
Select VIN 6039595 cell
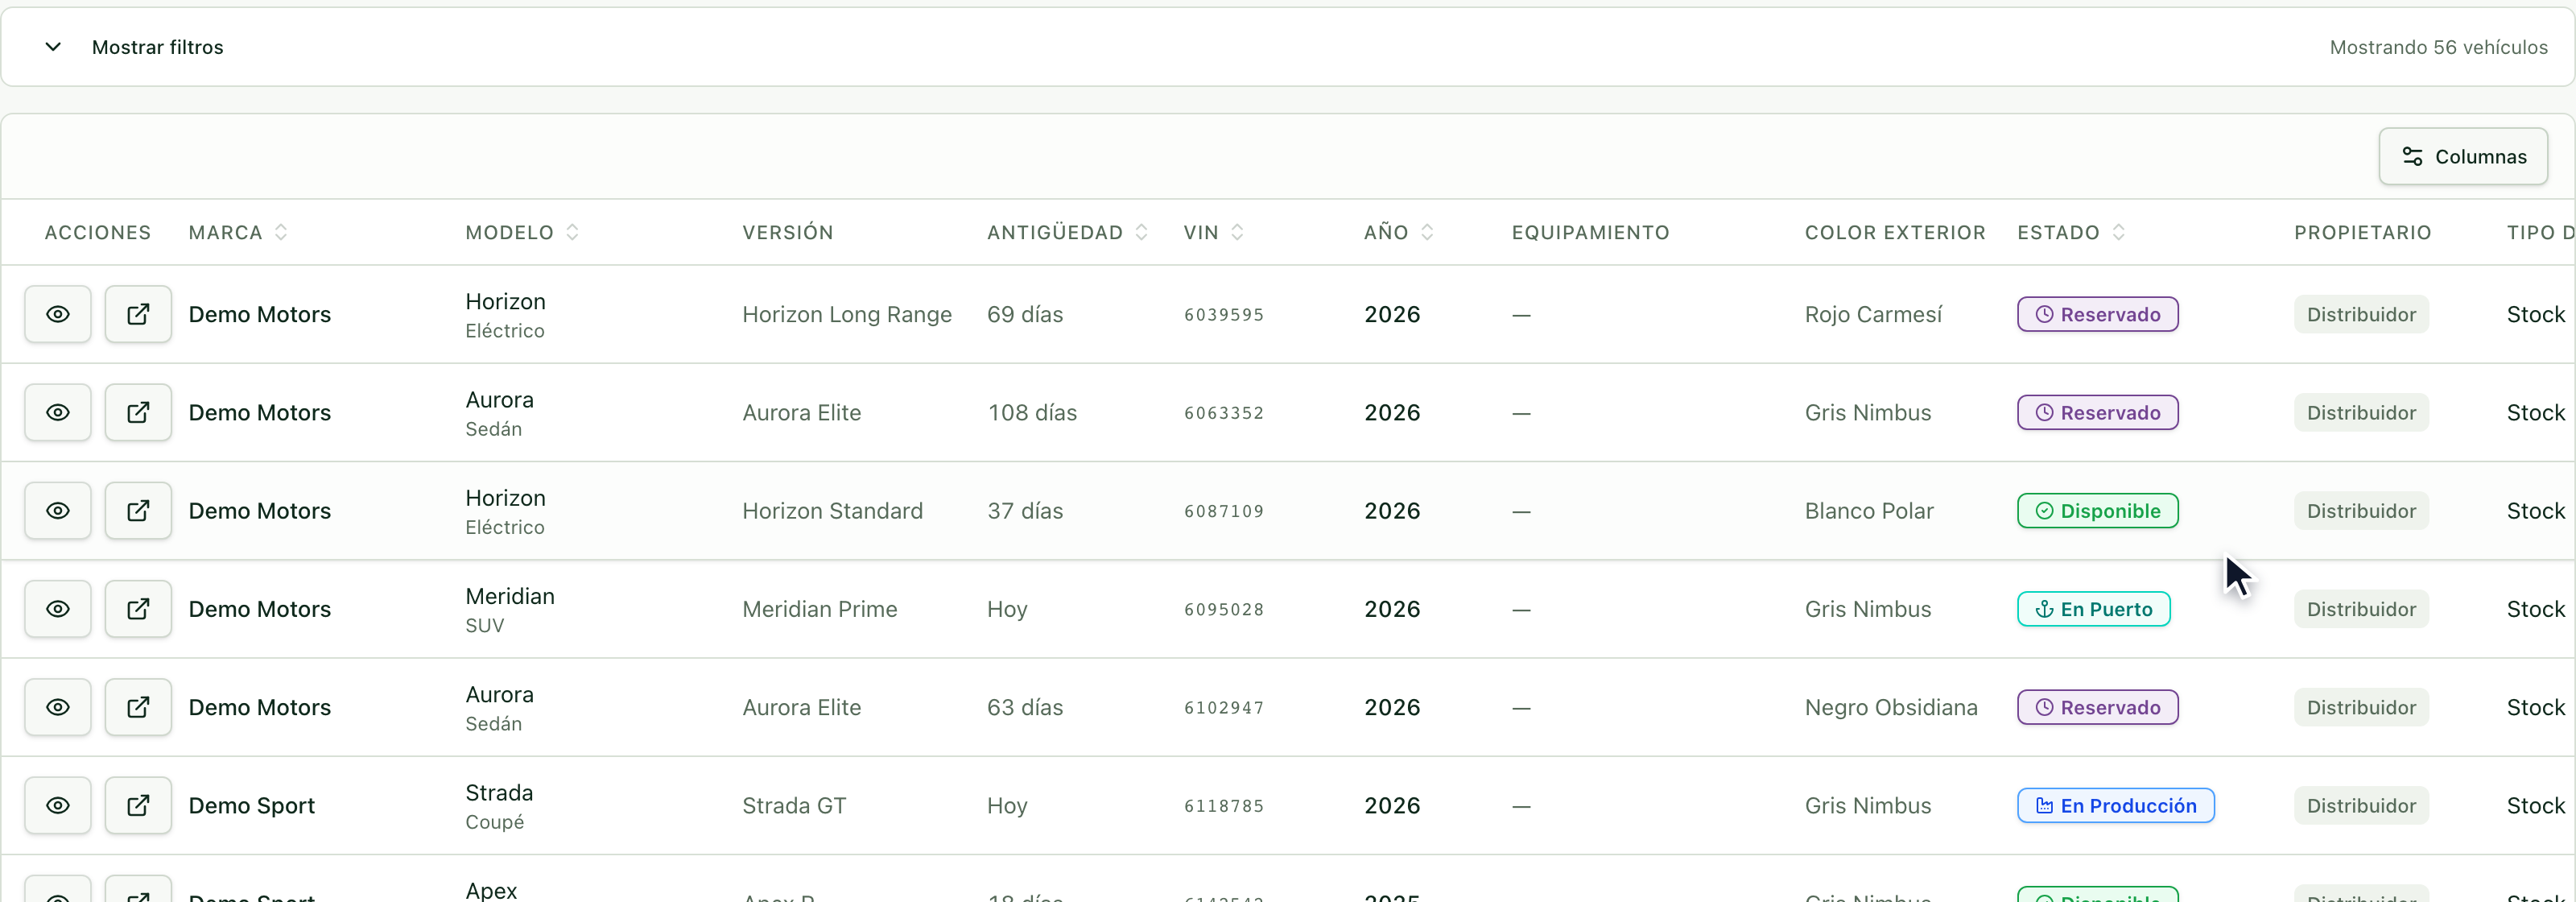[x=1223, y=315]
